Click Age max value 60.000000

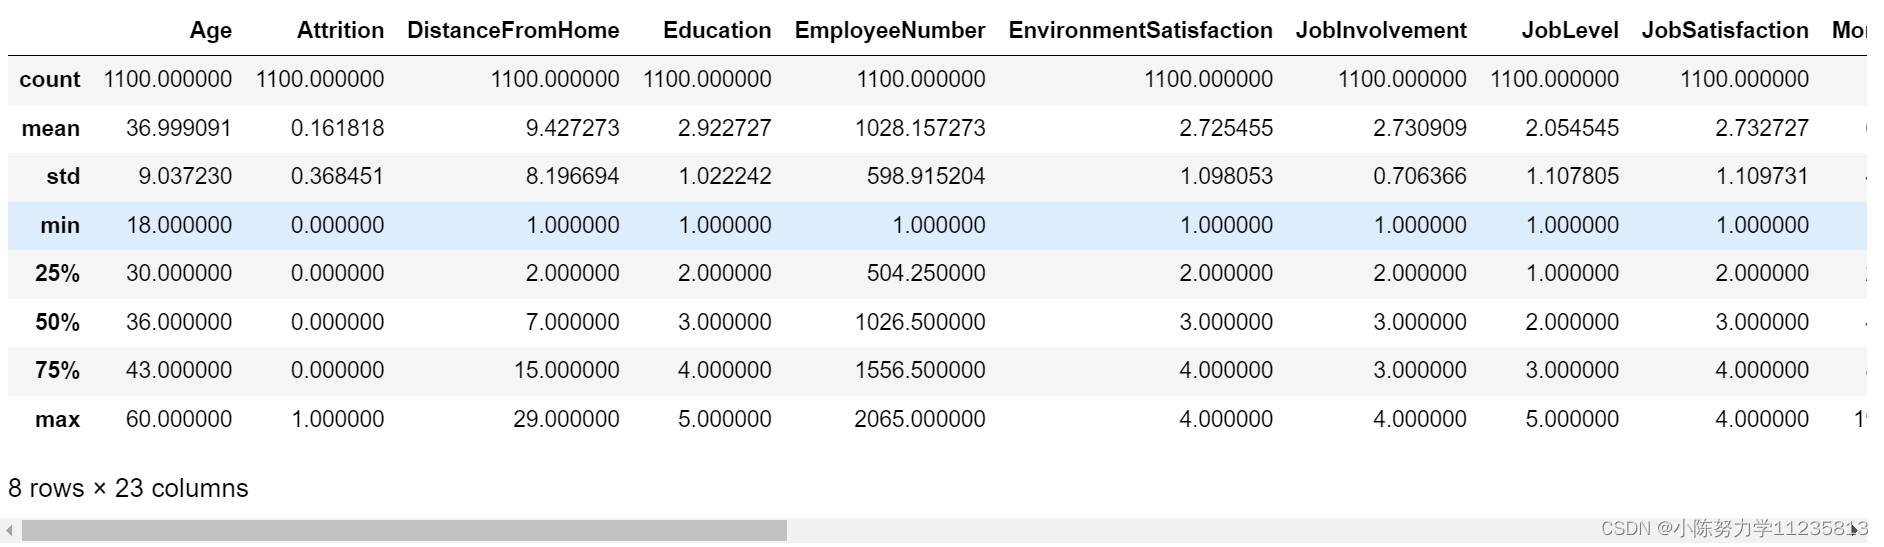(x=179, y=420)
